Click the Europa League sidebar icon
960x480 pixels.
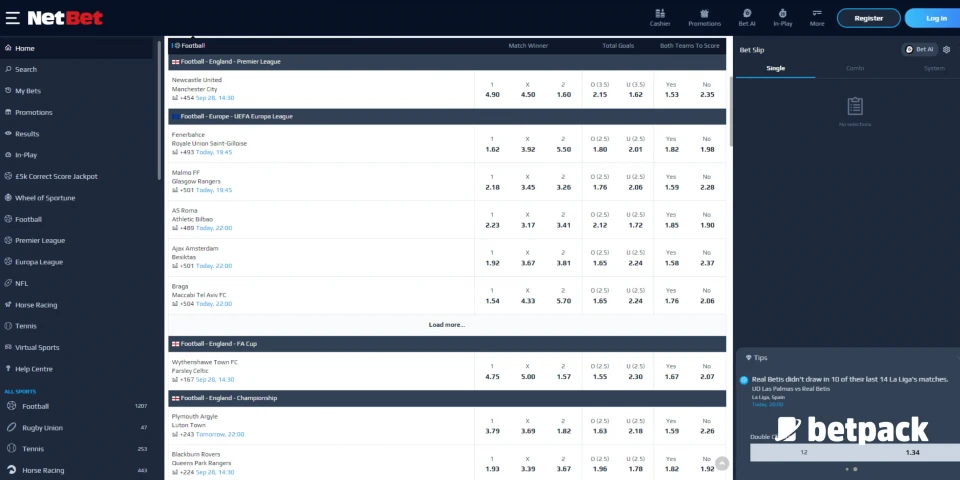[9, 262]
